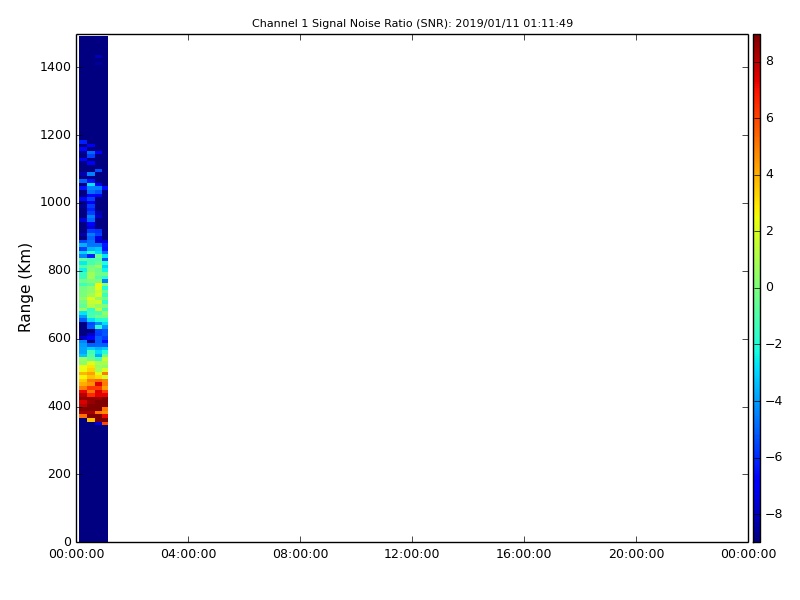Viewport: 800px width, 600px height.
Task: Select the 600 y-axis tick label
Action: coord(59,338)
